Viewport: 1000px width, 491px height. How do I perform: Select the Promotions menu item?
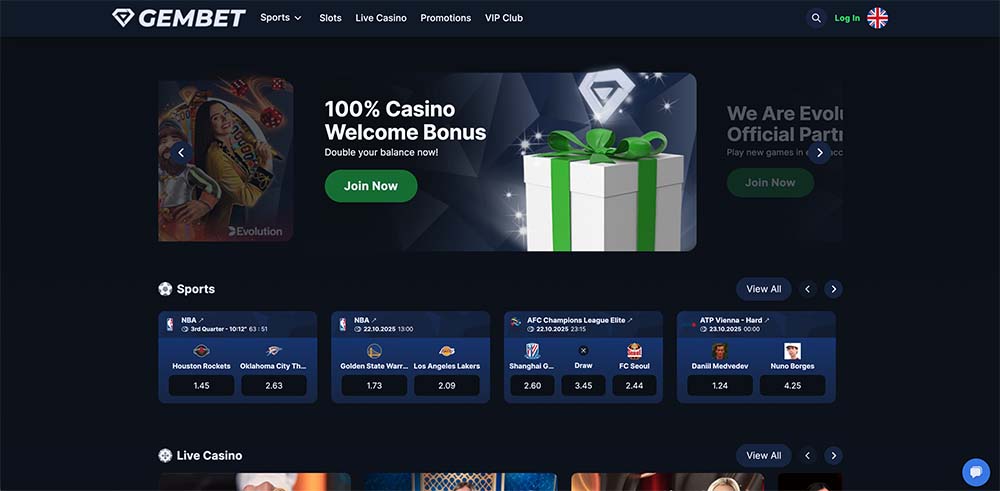tap(445, 18)
